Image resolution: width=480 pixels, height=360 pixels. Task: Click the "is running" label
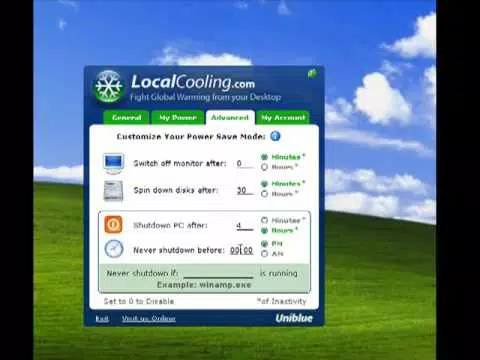tap(279, 273)
